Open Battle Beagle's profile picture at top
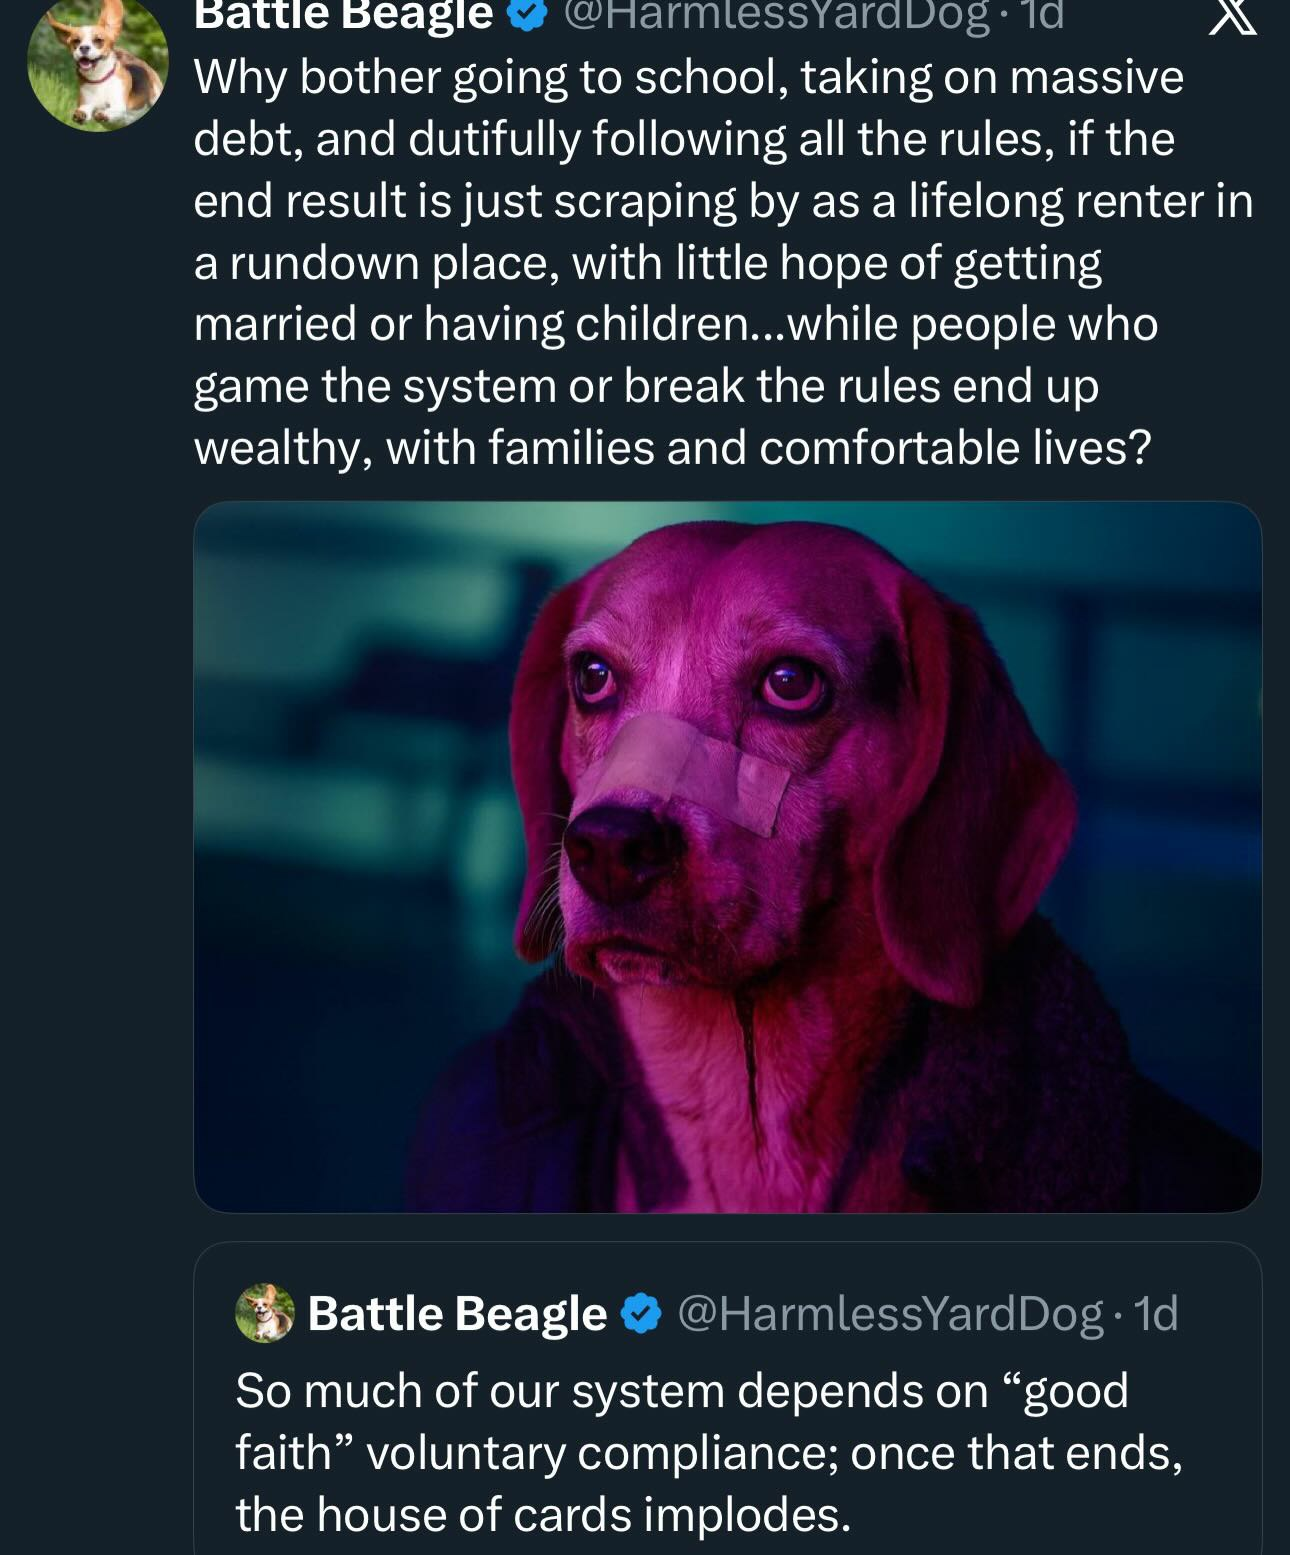The width and height of the screenshot is (1290, 1555). 97,62
